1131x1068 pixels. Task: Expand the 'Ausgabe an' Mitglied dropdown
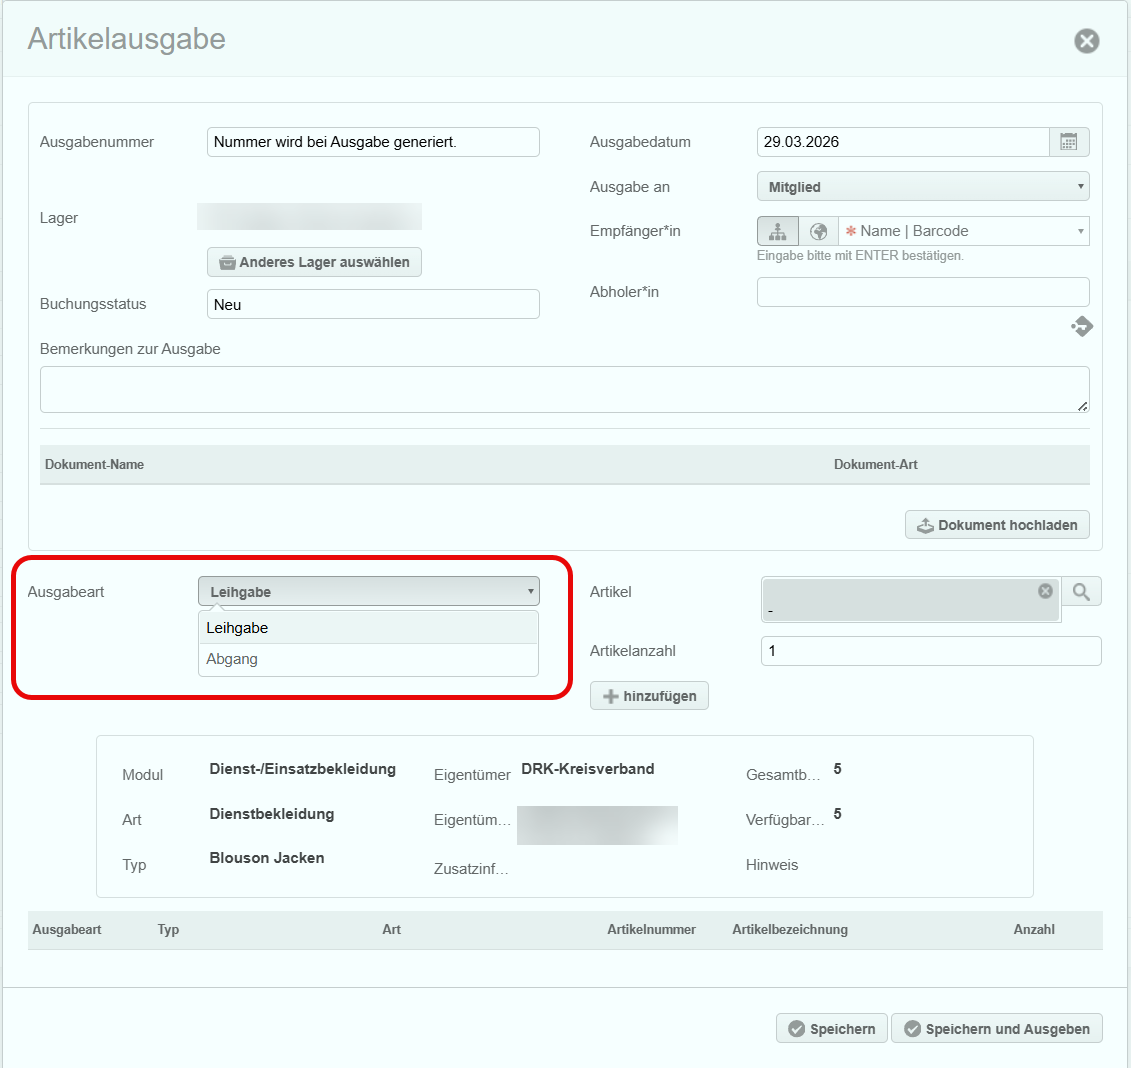(x=922, y=187)
